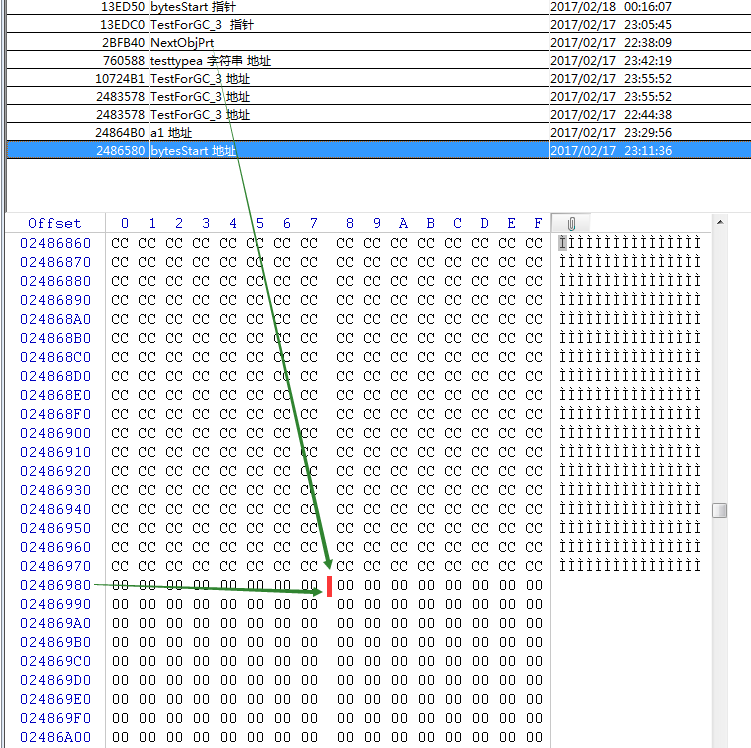The width and height of the screenshot is (751, 748).
Task: Click timestamp 2017/02/17 23:42:19
Action: (611, 61)
